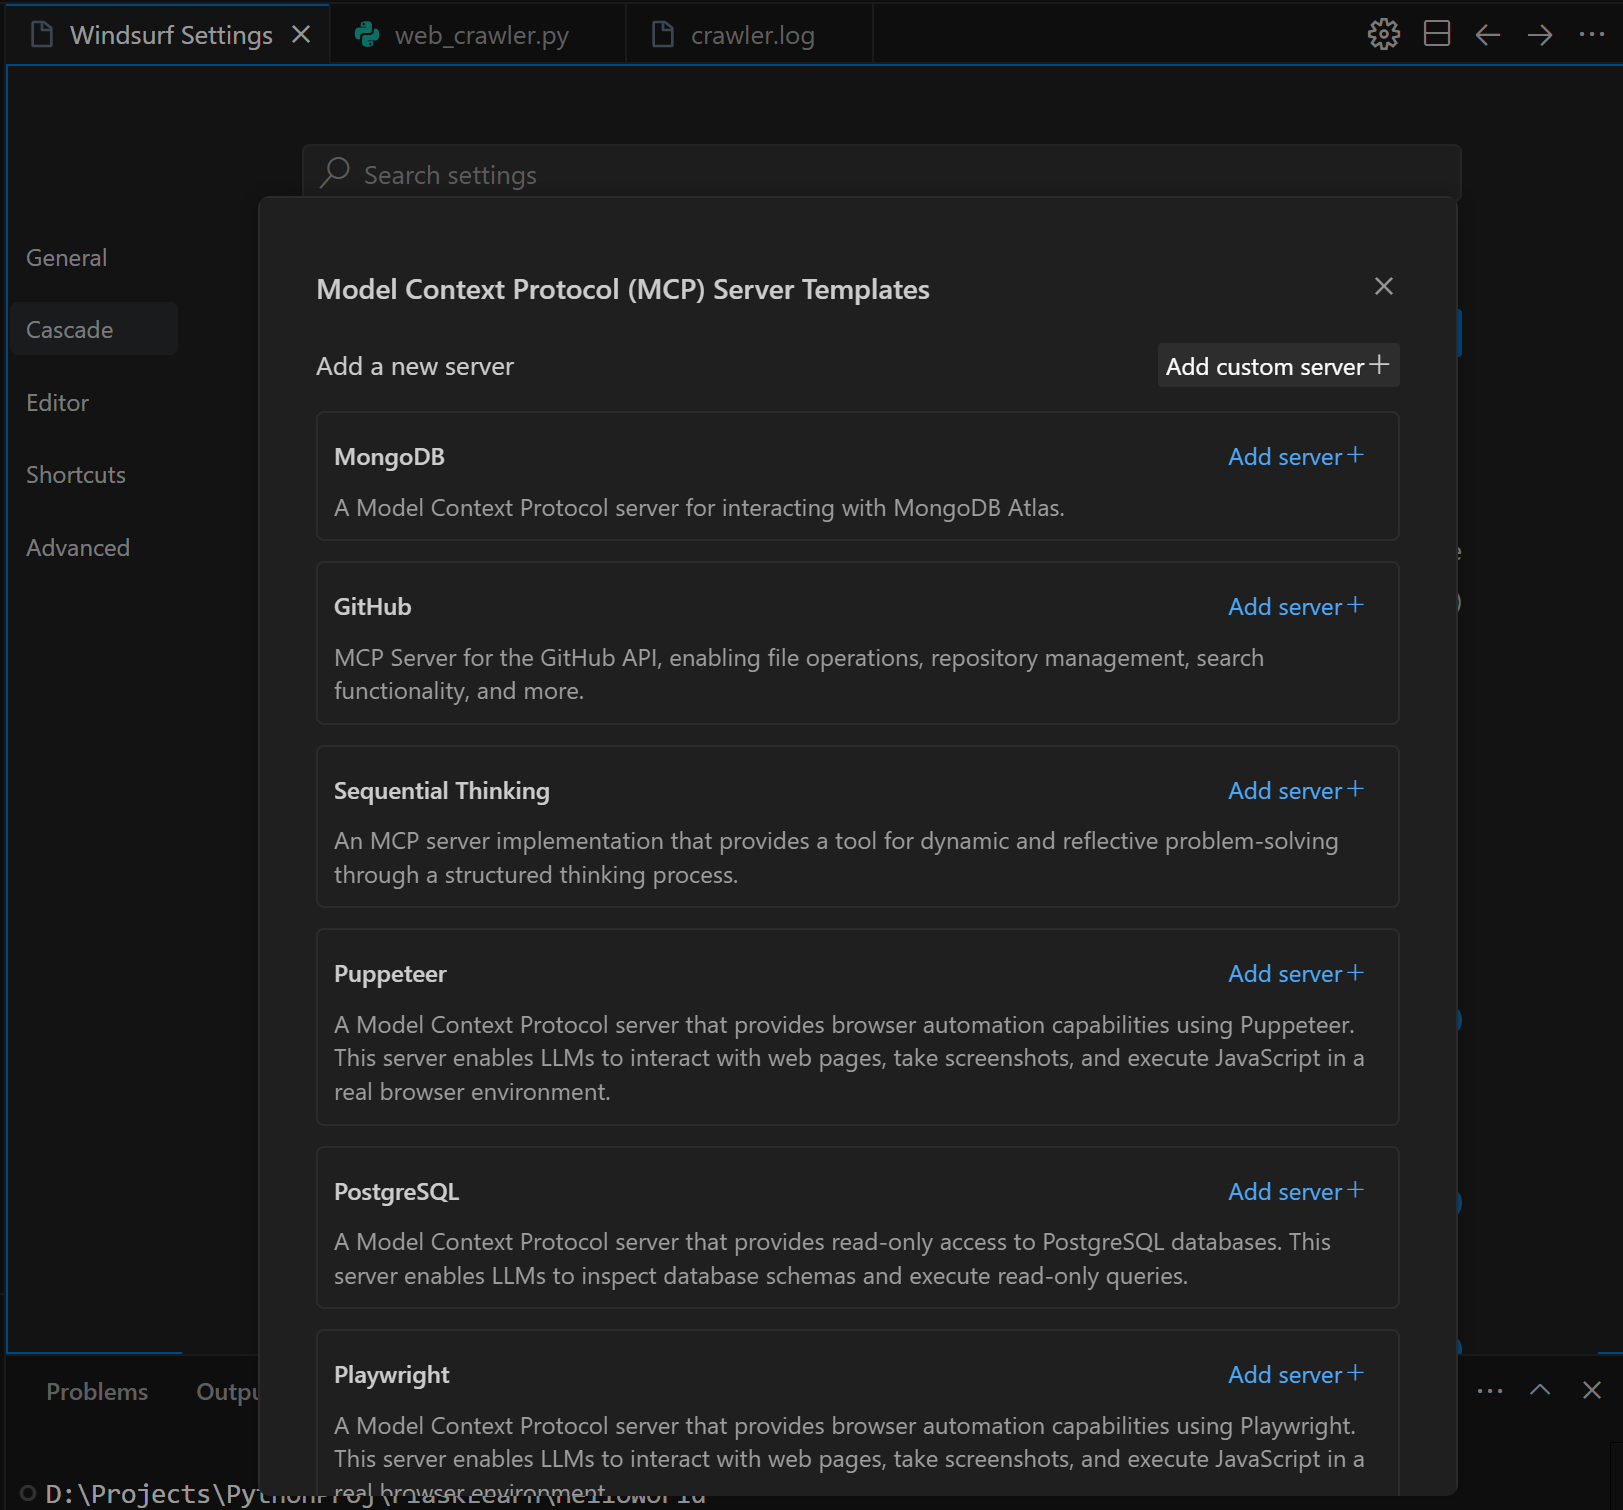The height and width of the screenshot is (1510, 1623).
Task: Close the MCP Server Templates dialog
Action: (x=1384, y=286)
